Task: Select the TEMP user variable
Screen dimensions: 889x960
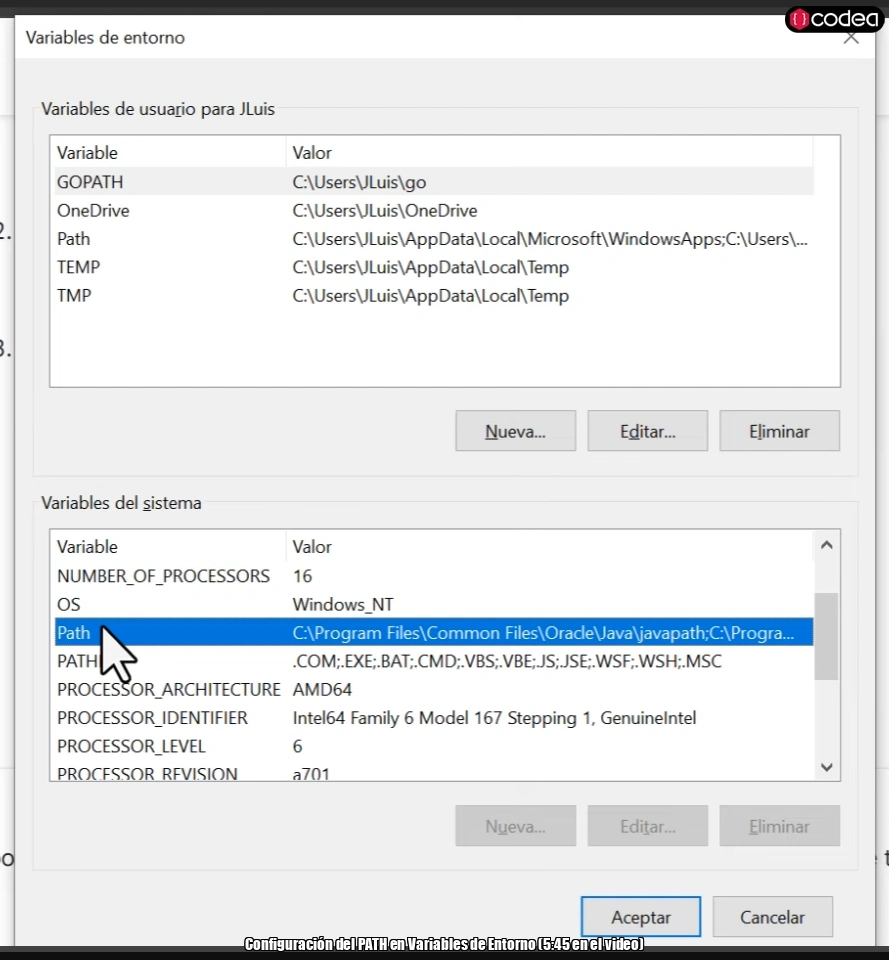Action: (150, 267)
